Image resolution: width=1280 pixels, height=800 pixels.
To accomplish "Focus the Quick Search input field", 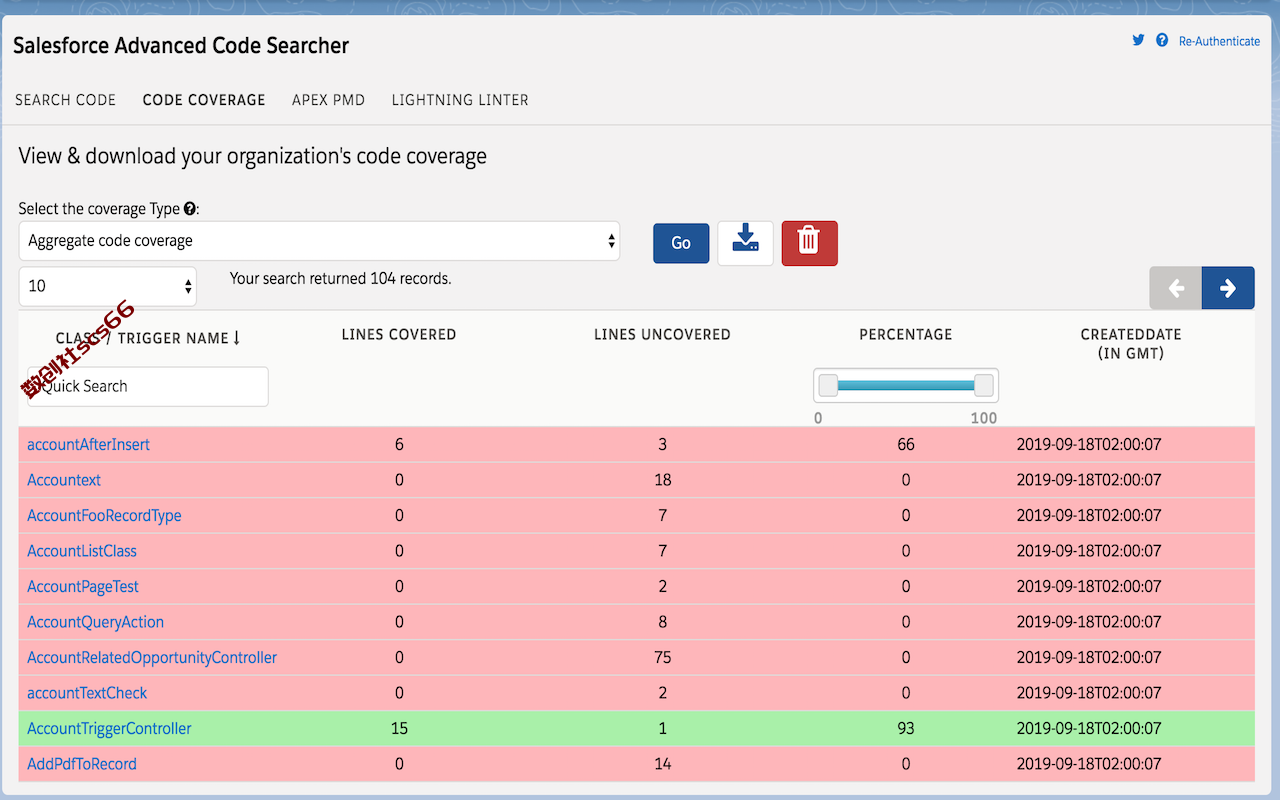I will (x=148, y=386).
